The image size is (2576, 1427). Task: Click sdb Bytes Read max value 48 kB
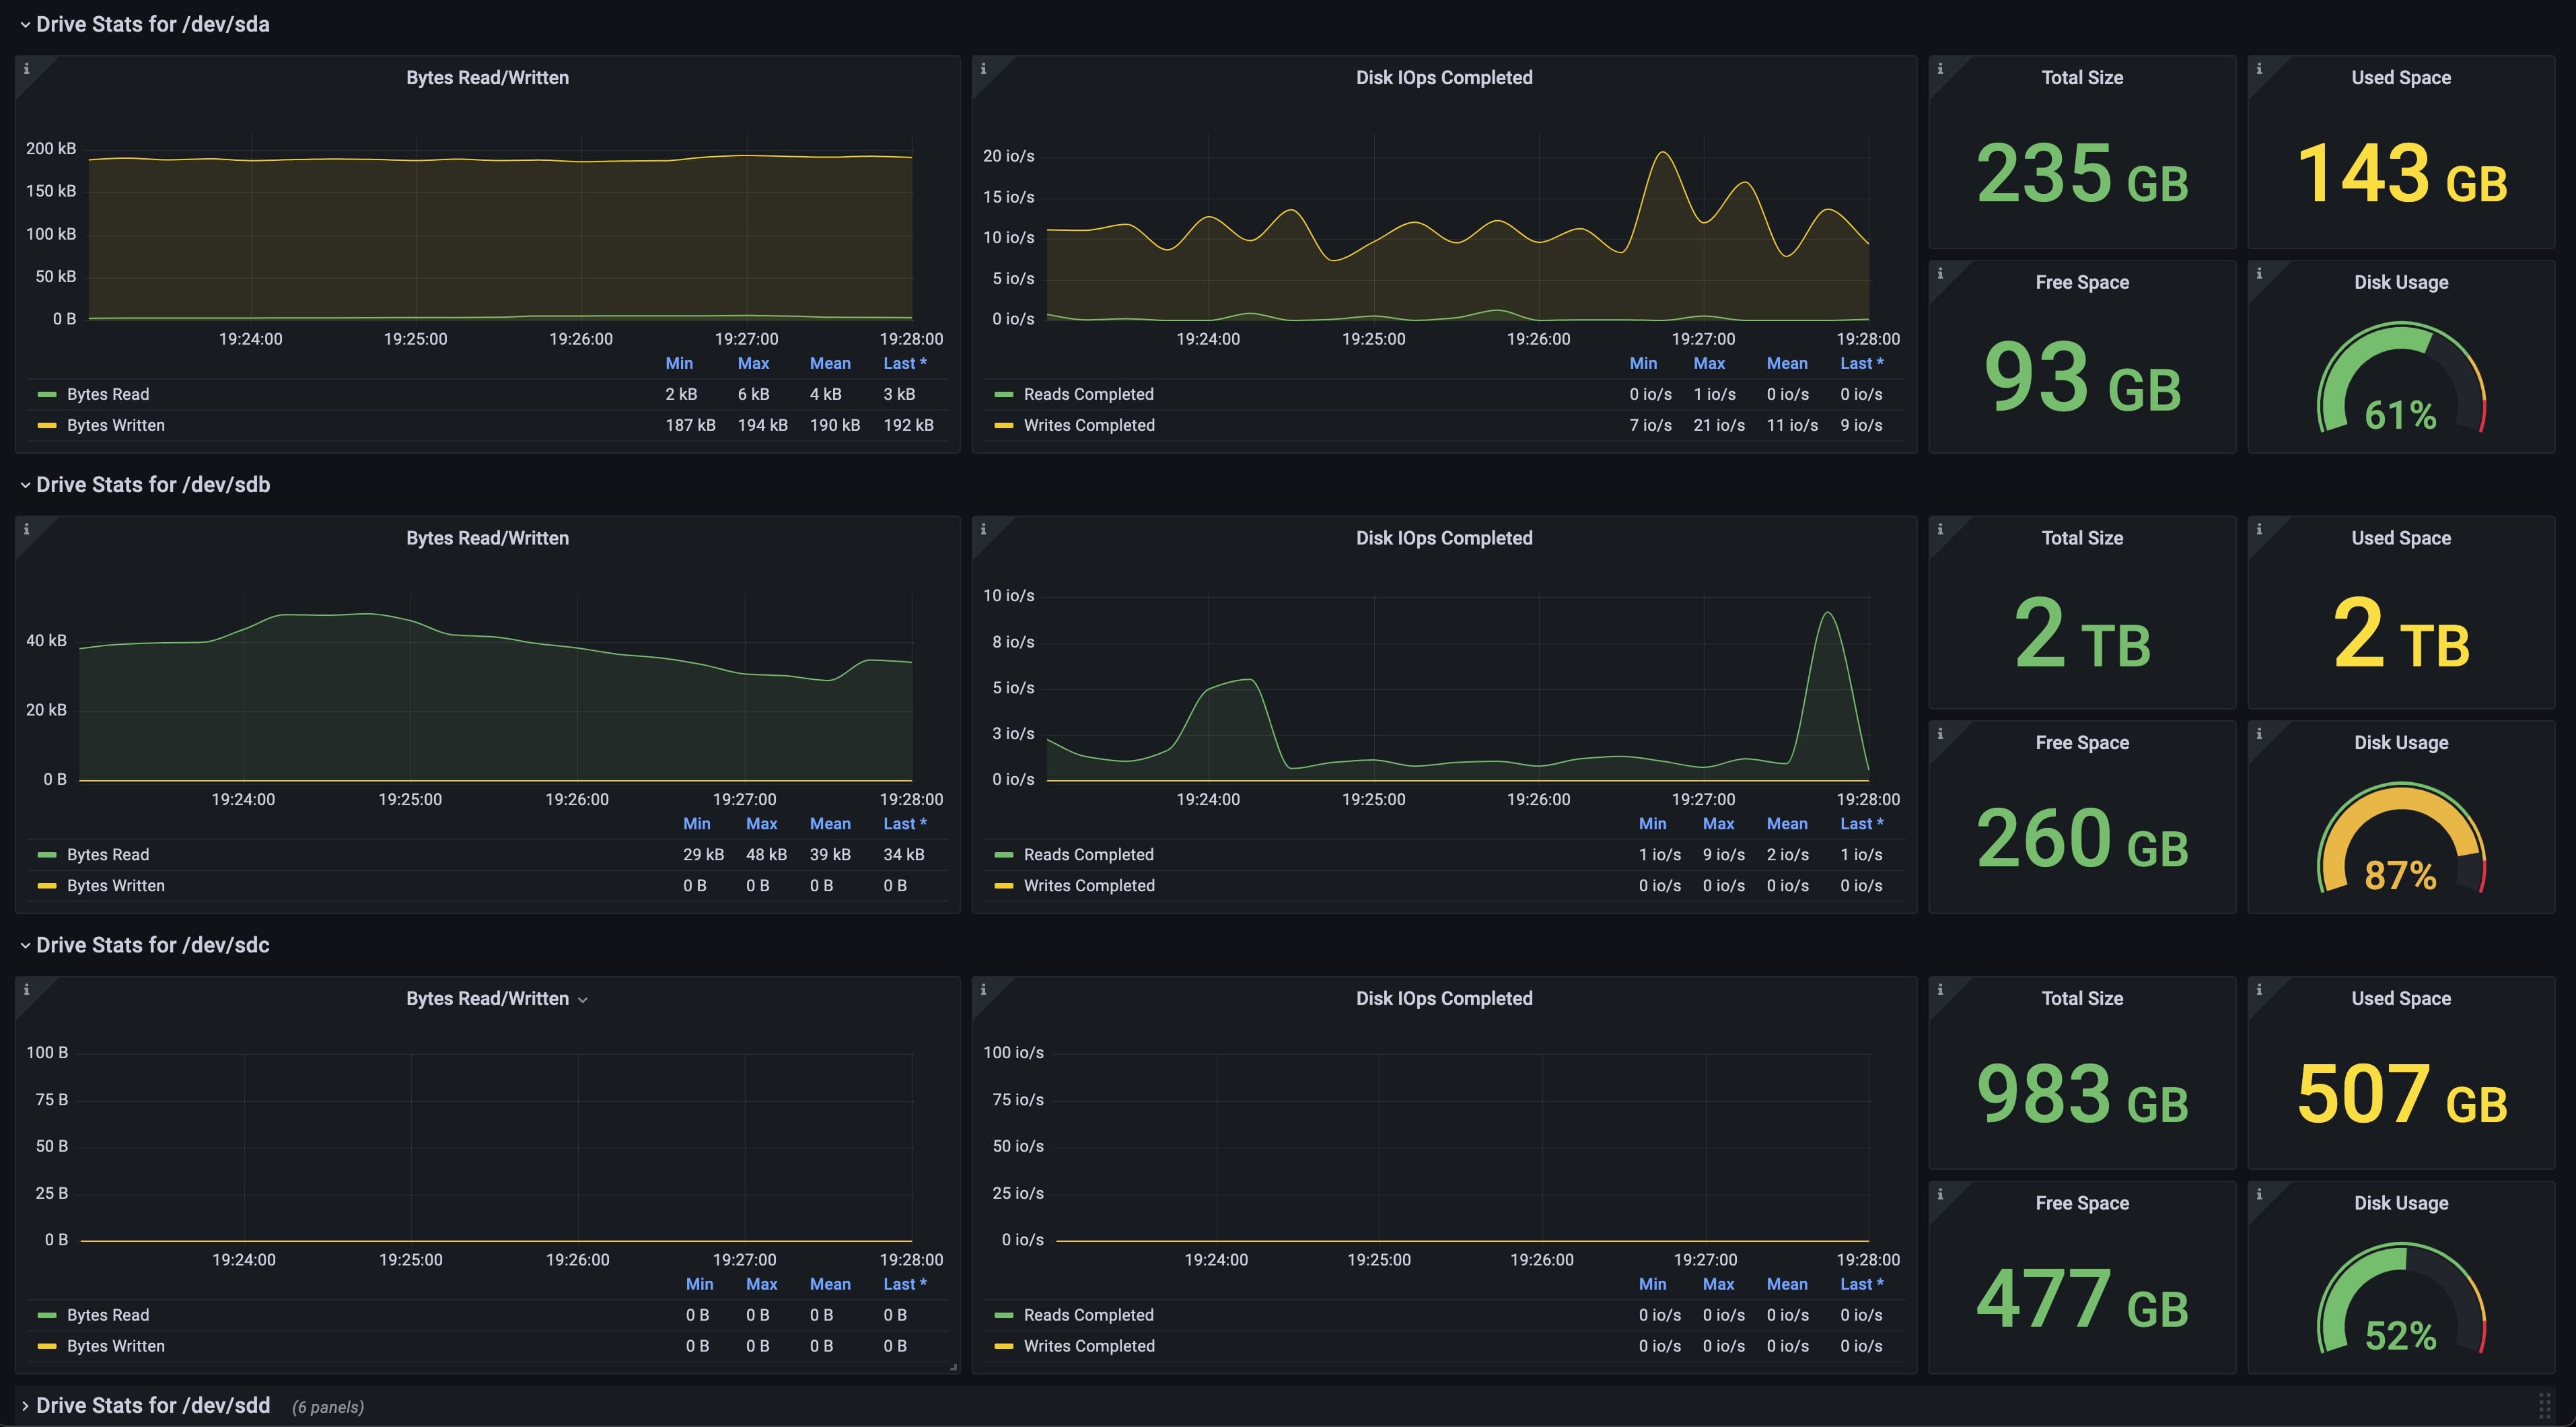tap(766, 855)
